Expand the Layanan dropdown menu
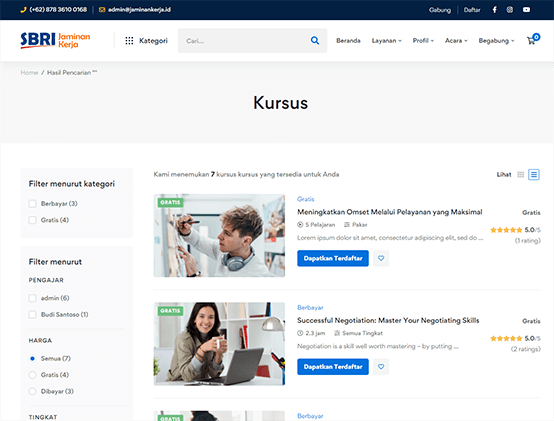This screenshot has height=421, width=554. (387, 41)
